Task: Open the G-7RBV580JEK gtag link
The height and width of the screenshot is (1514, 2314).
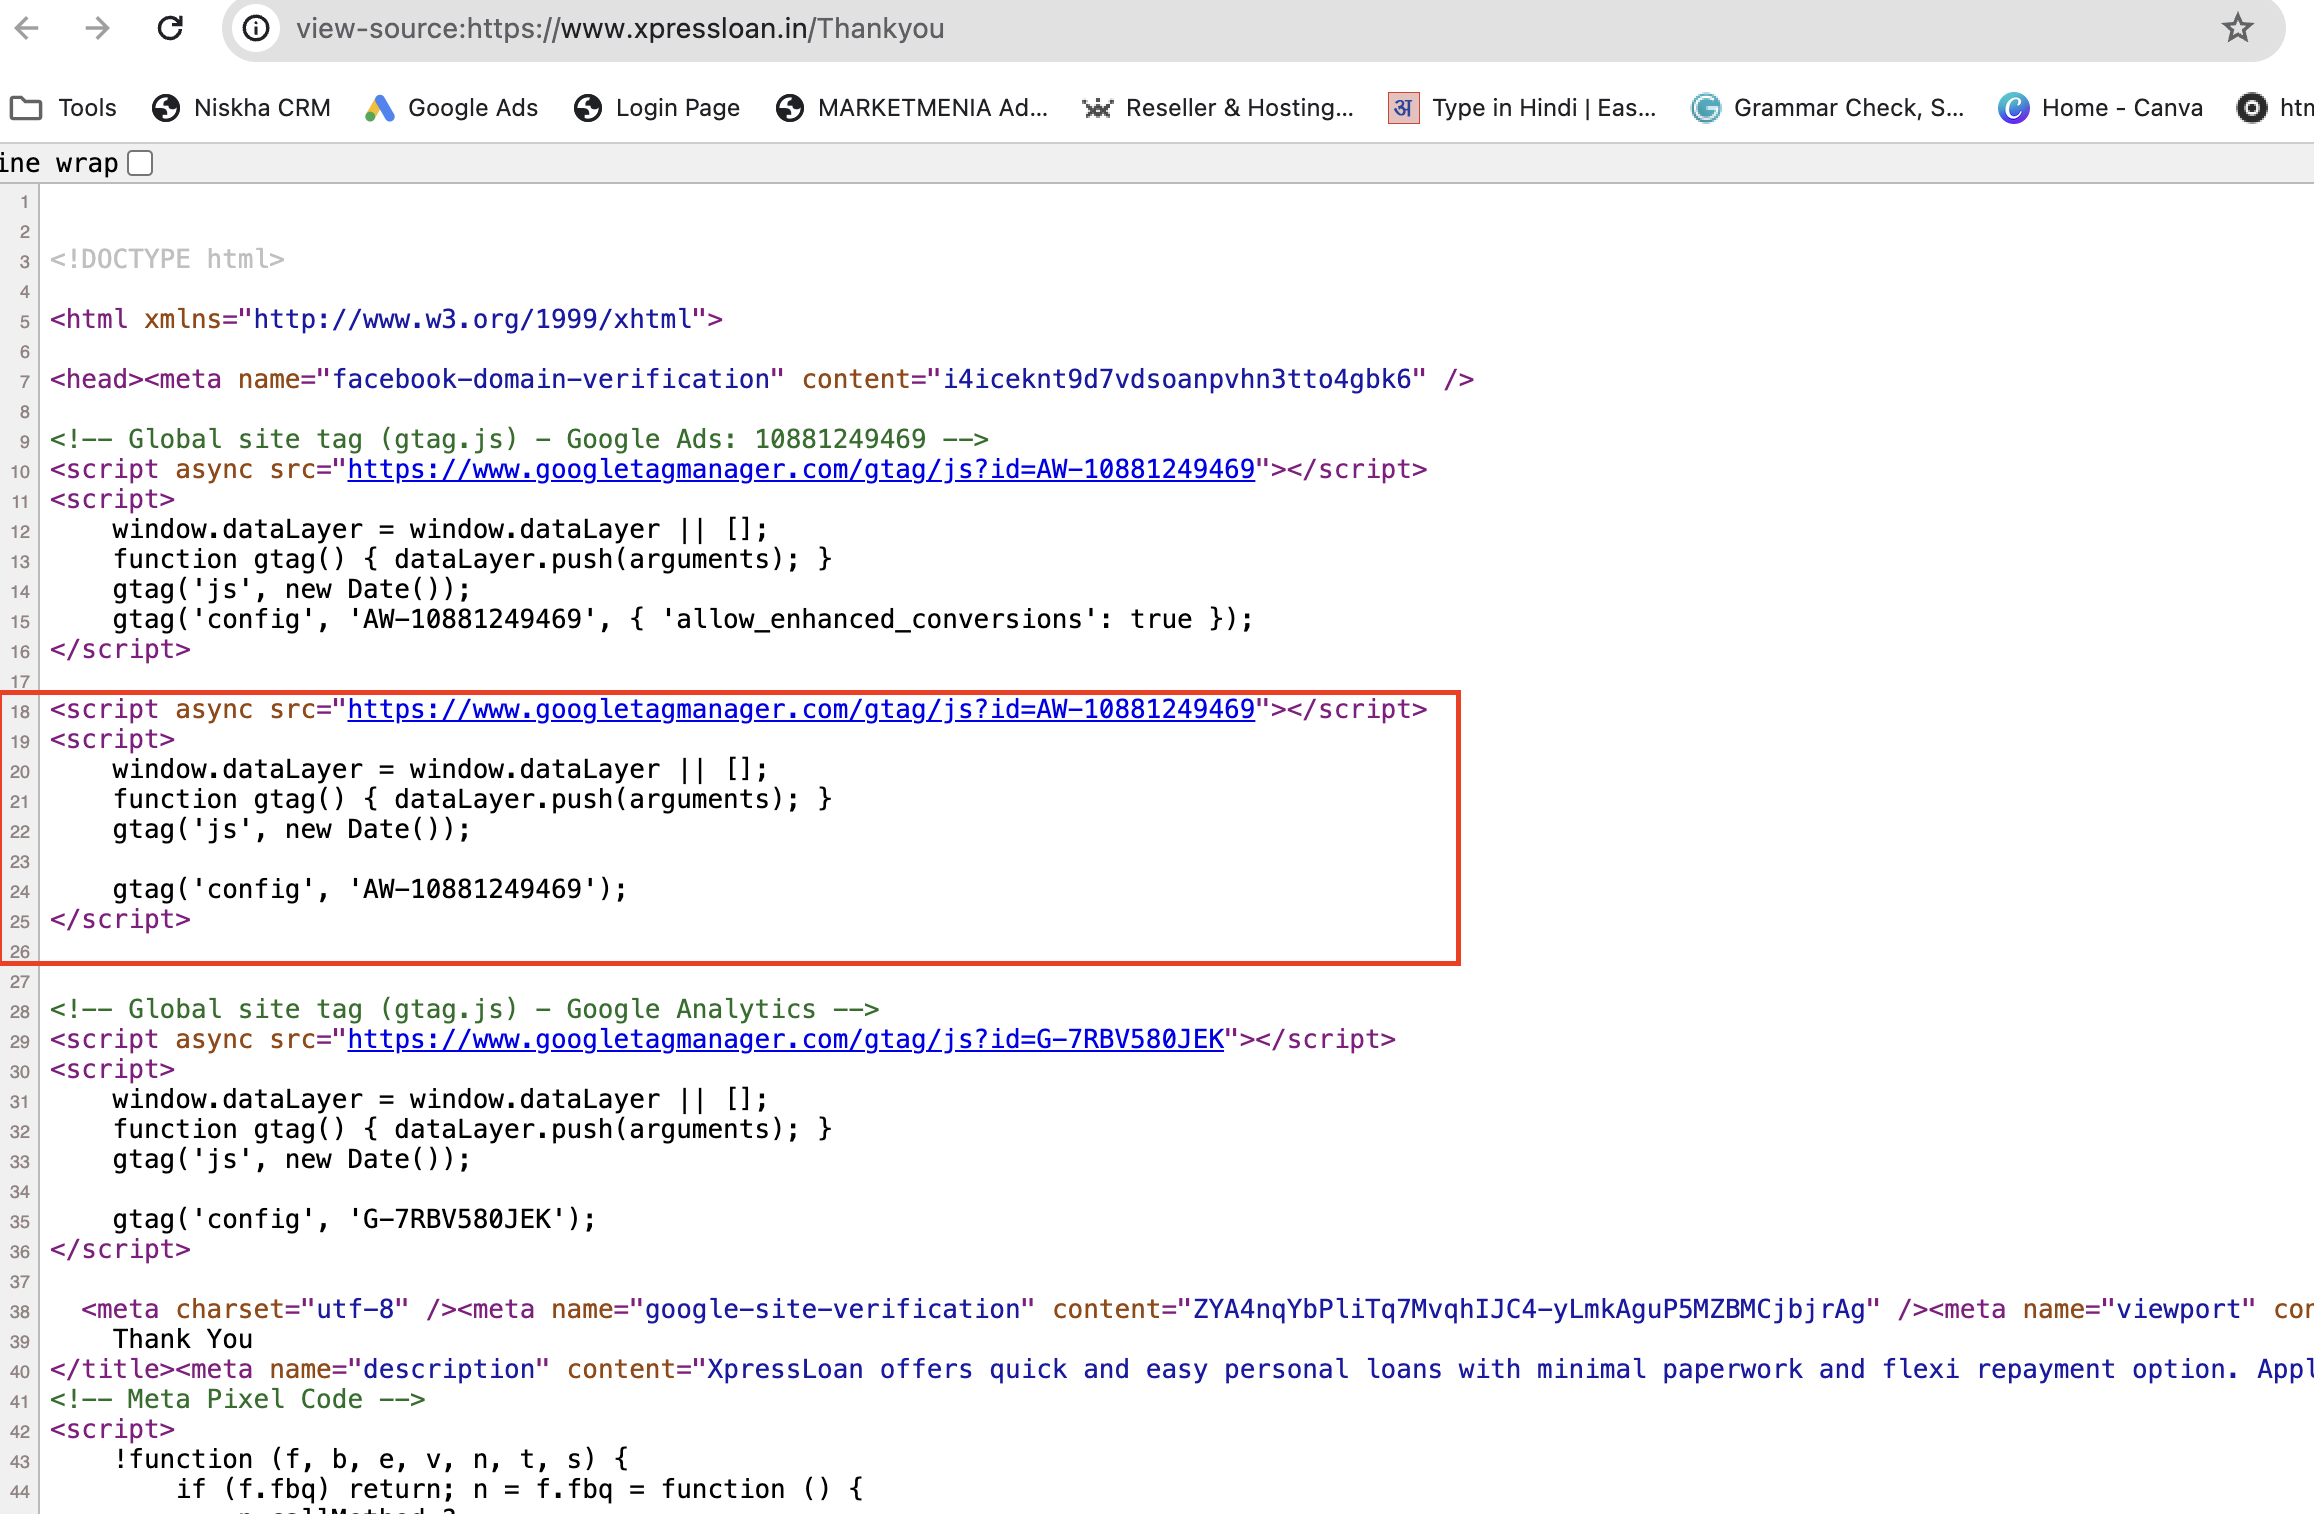Action: (785, 1039)
